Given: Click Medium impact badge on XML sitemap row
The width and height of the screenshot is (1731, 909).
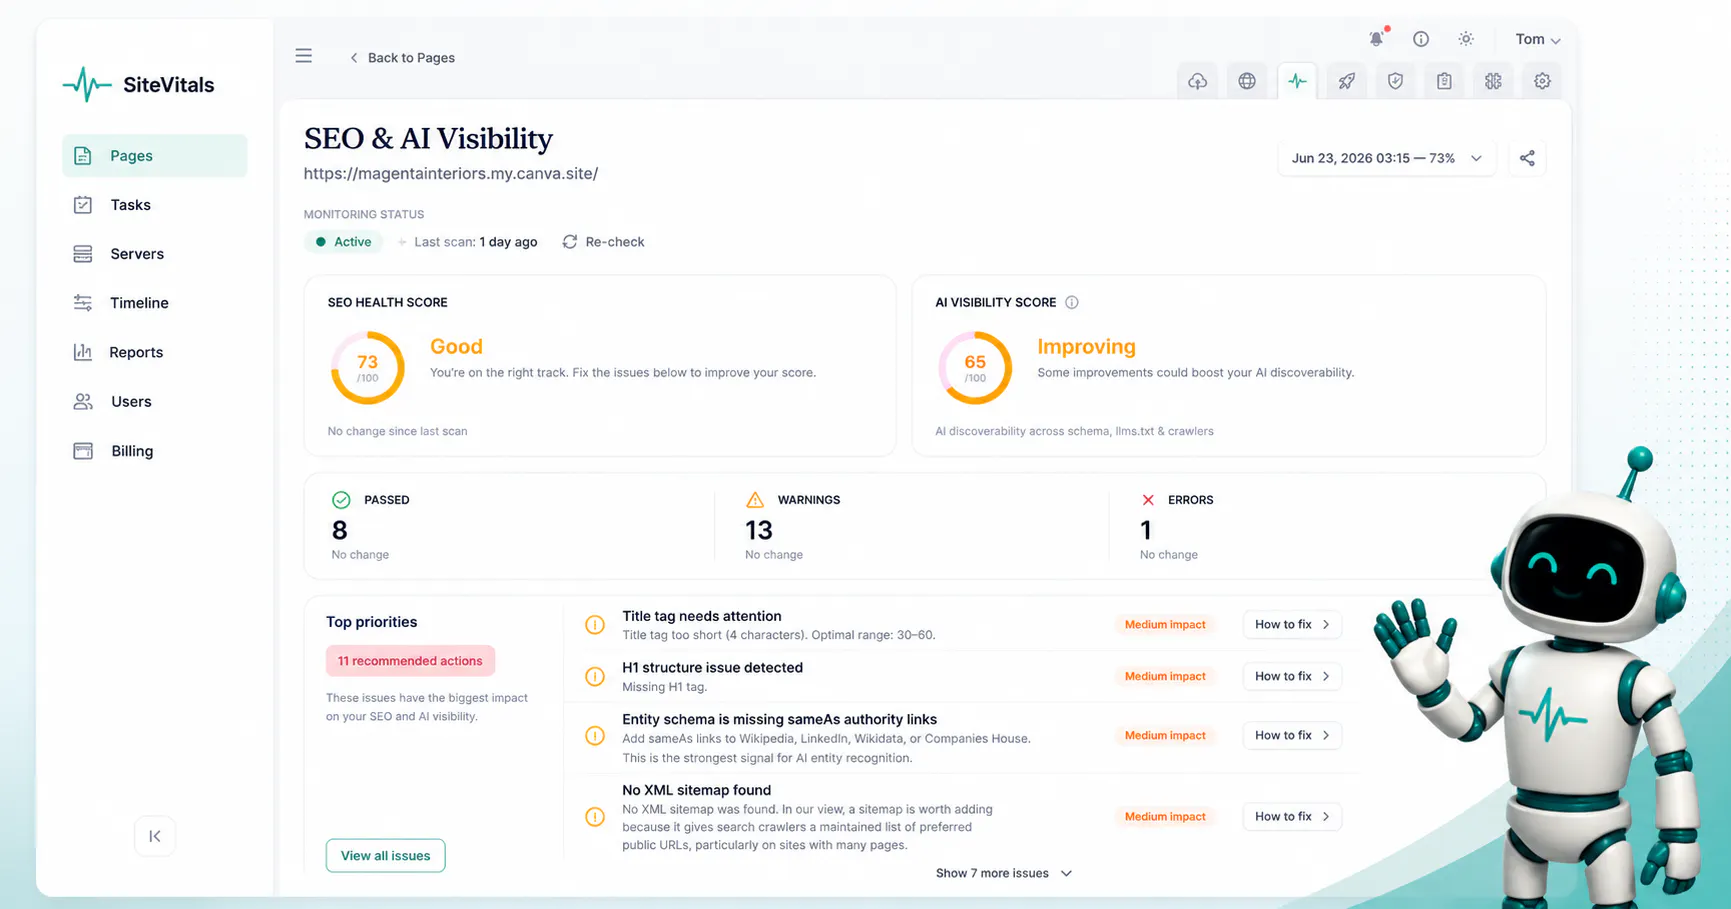Looking at the screenshot, I should (1165, 817).
